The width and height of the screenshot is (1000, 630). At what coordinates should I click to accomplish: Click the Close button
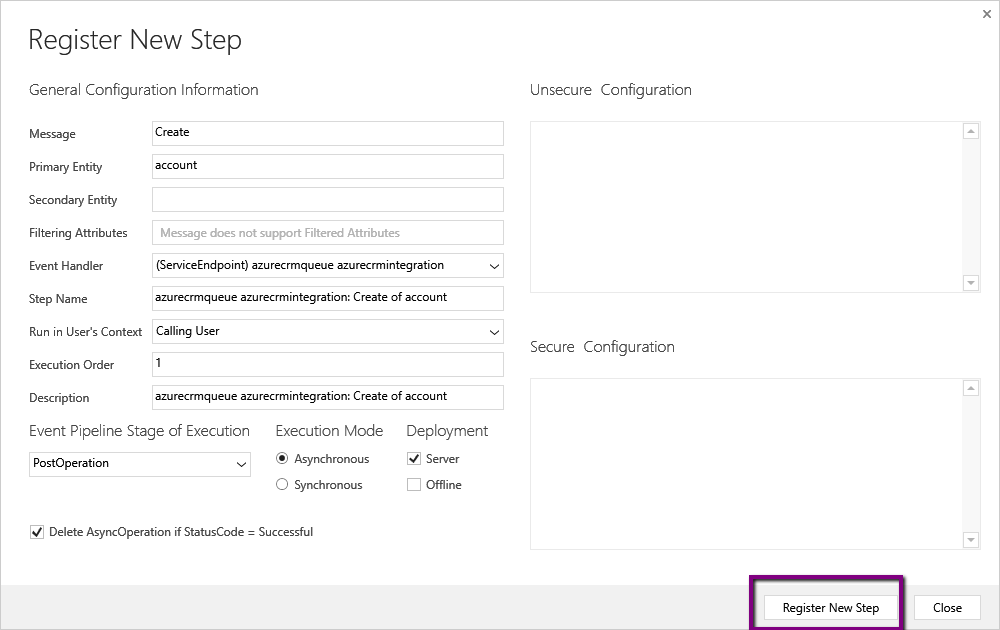pos(946,607)
